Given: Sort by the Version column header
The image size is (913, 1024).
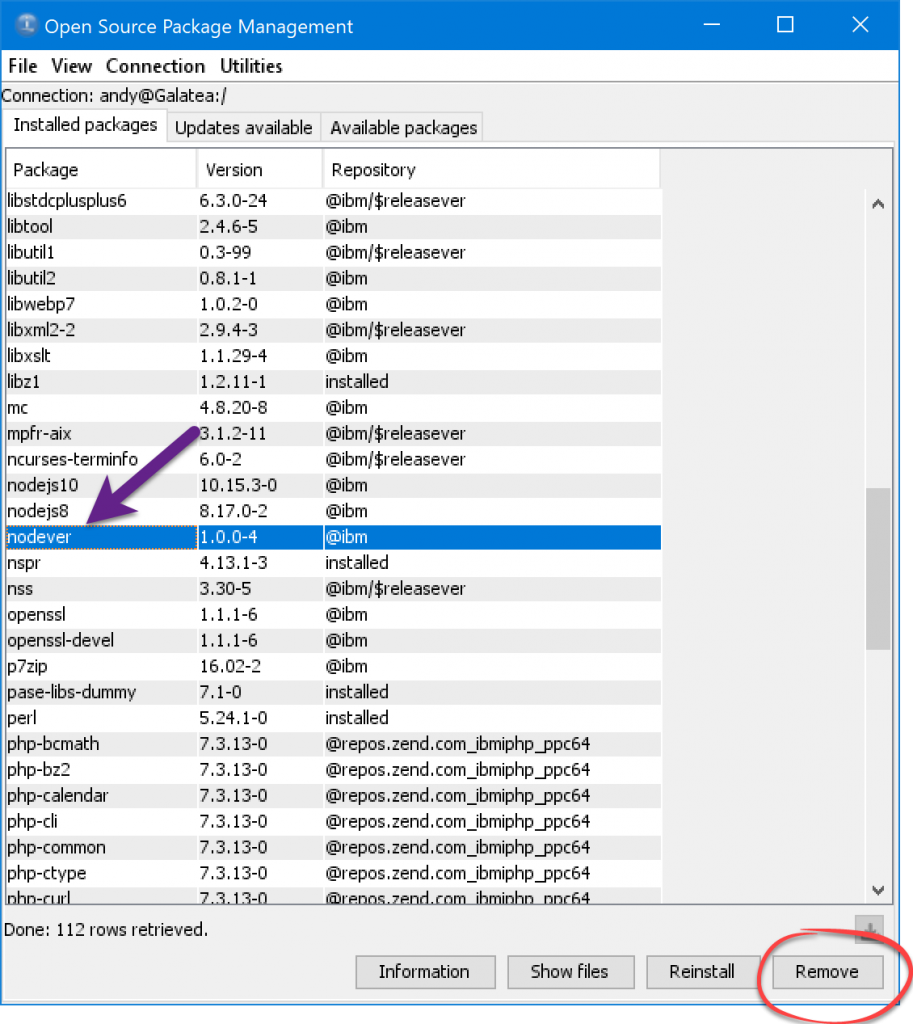Looking at the screenshot, I should tap(260, 170).
